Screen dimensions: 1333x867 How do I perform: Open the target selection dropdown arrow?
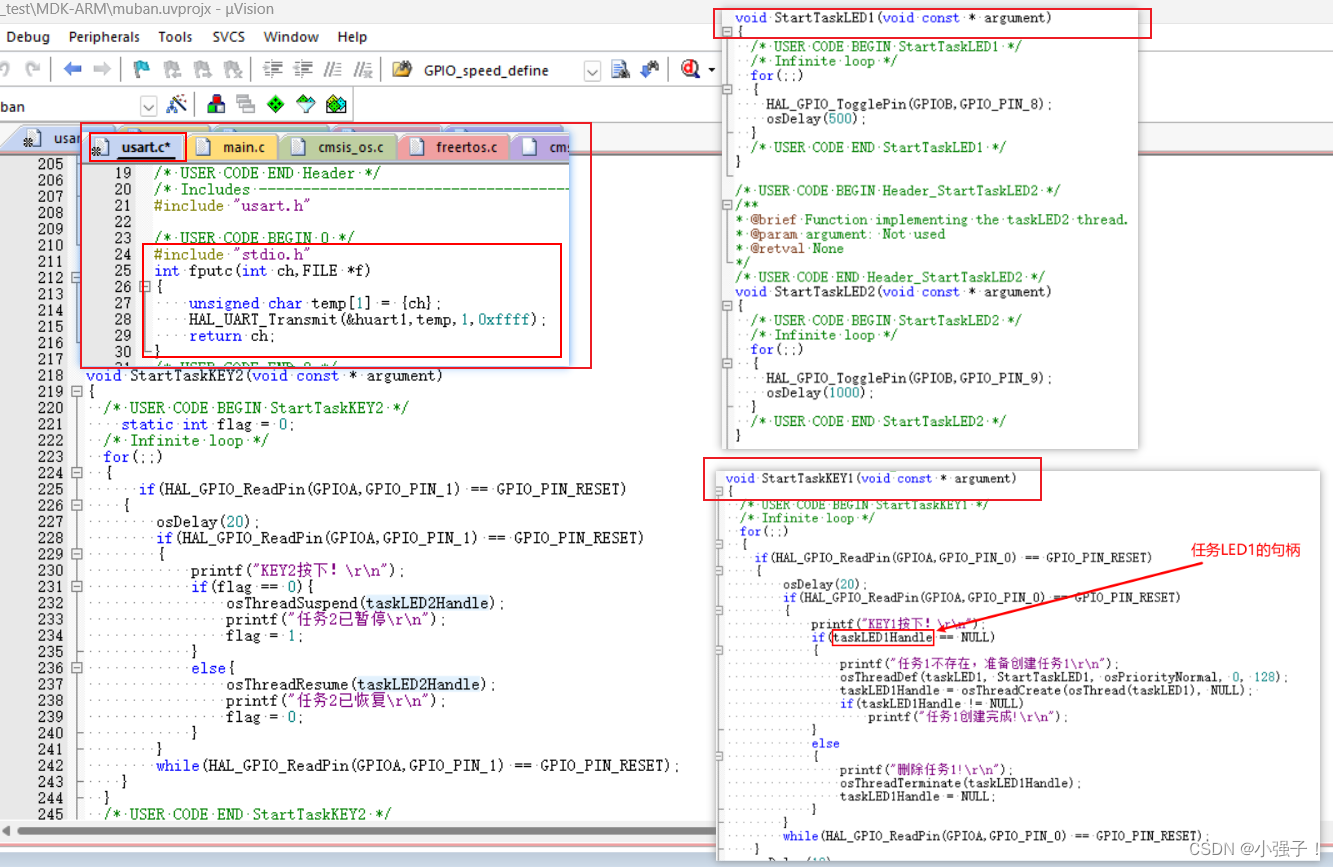click(149, 106)
